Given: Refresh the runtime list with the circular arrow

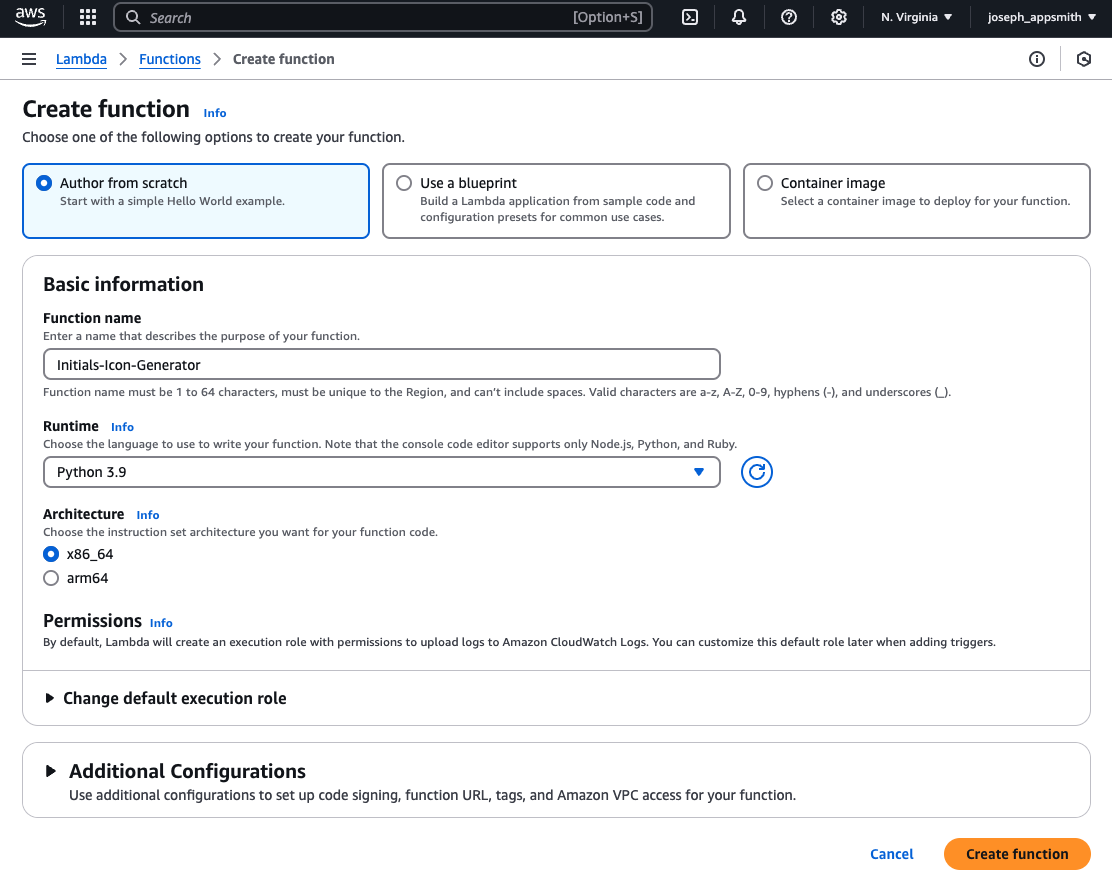Looking at the screenshot, I should [x=757, y=472].
